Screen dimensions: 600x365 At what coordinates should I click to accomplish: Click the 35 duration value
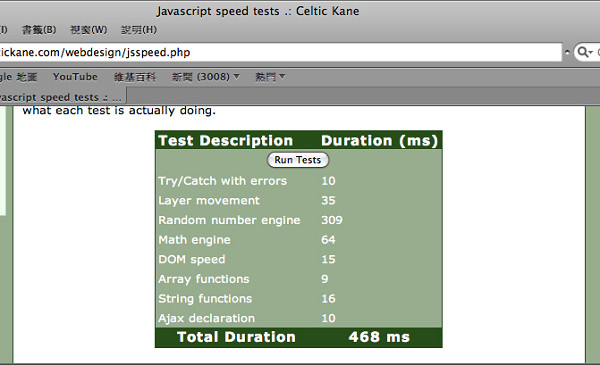328,200
